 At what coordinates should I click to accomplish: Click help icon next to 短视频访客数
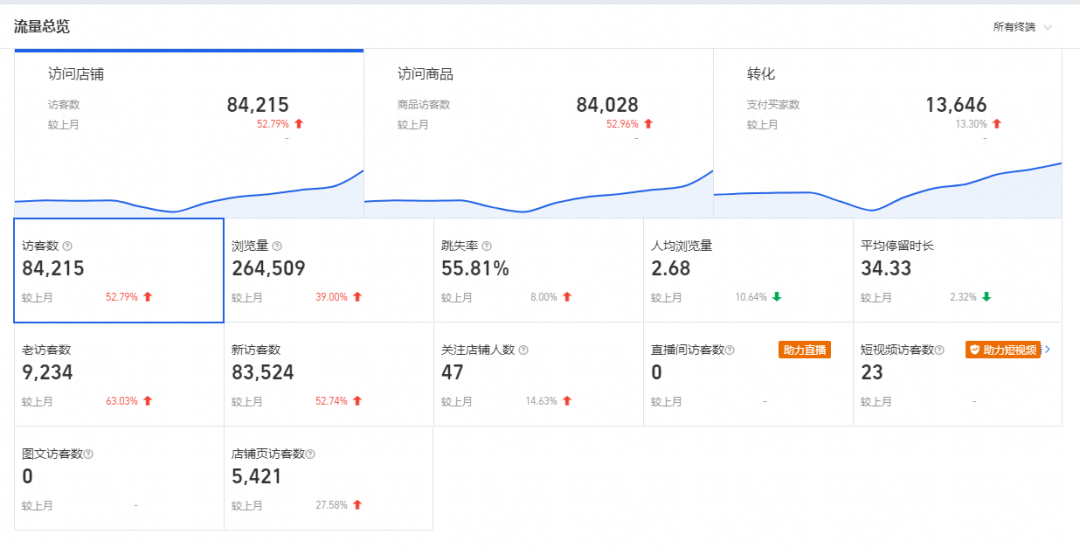[x=940, y=350]
